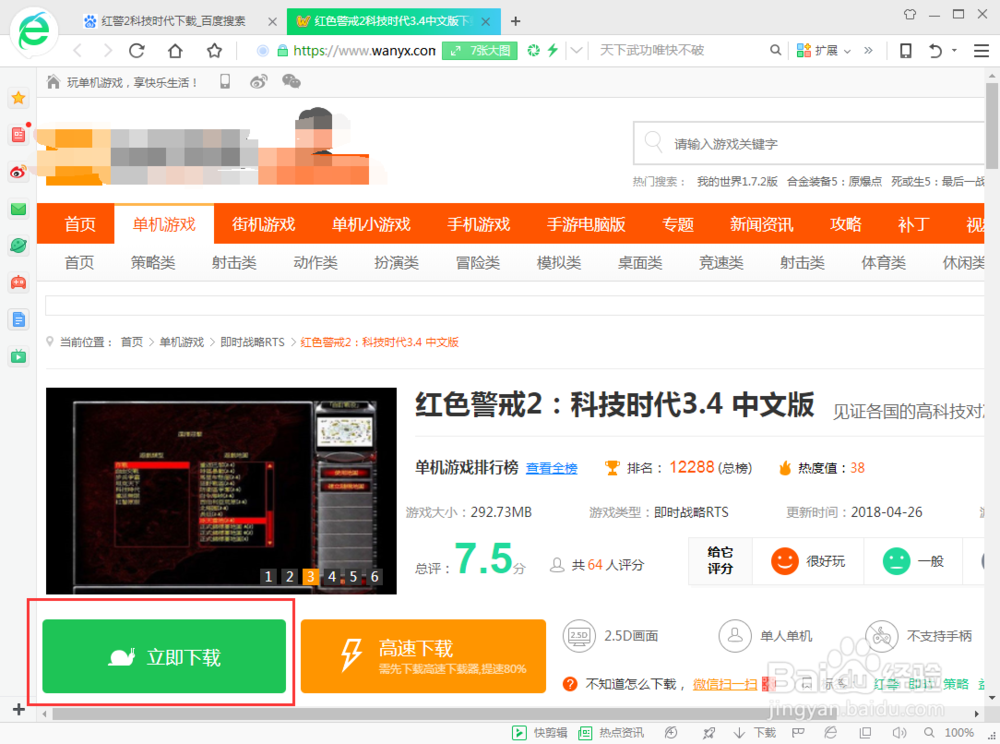Image resolution: width=1000 pixels, height=744 pixels.
Task: Click the mobile phone icon on site header
Action: click(x=225, y=82)
